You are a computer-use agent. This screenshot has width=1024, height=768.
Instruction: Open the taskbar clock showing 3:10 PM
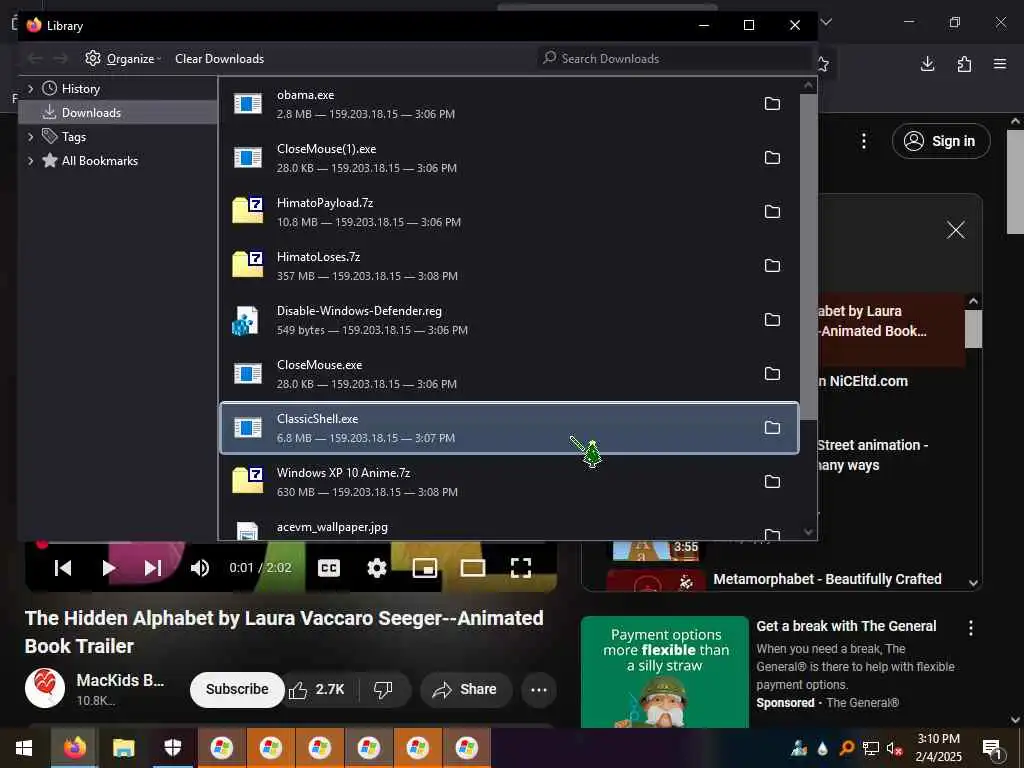(938, 748)
